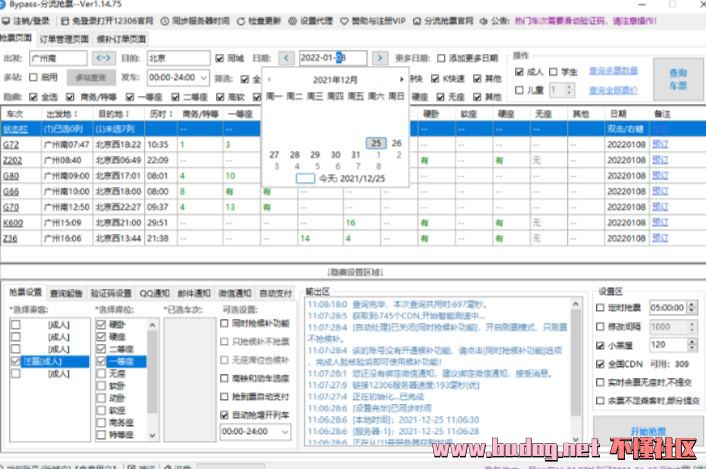Toggle 同城 checkbox next to destination
Image resolution: width=706 pixels, height=469 pixels.
(x=220, y=59)
